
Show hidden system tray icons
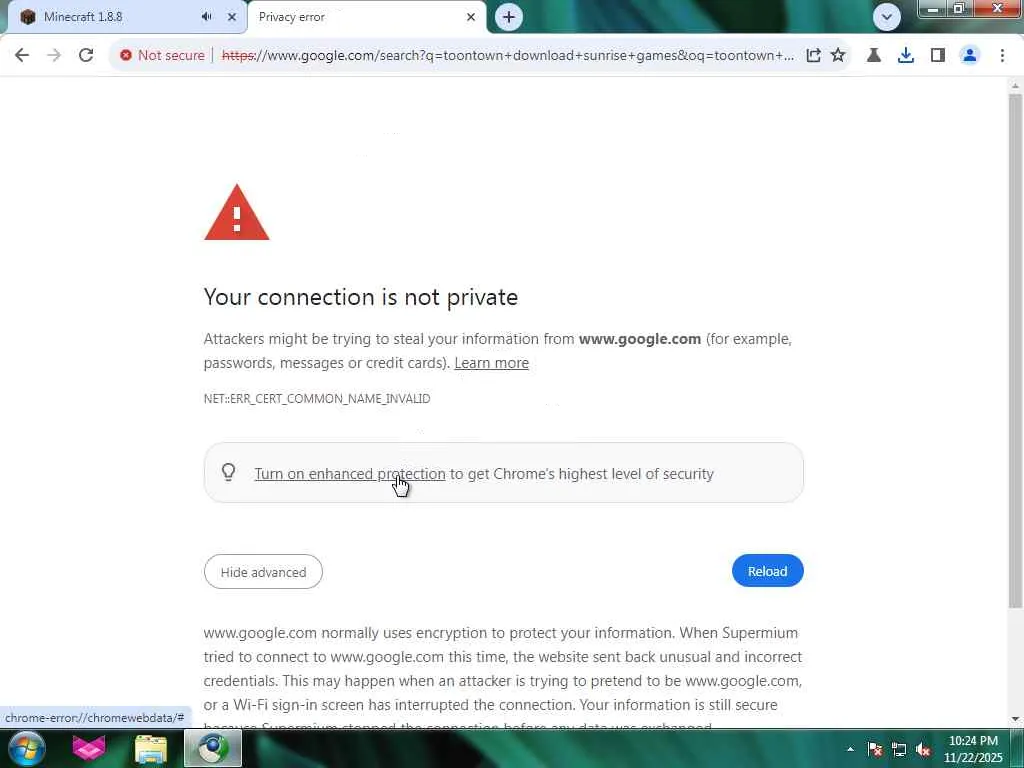[850, 749]
